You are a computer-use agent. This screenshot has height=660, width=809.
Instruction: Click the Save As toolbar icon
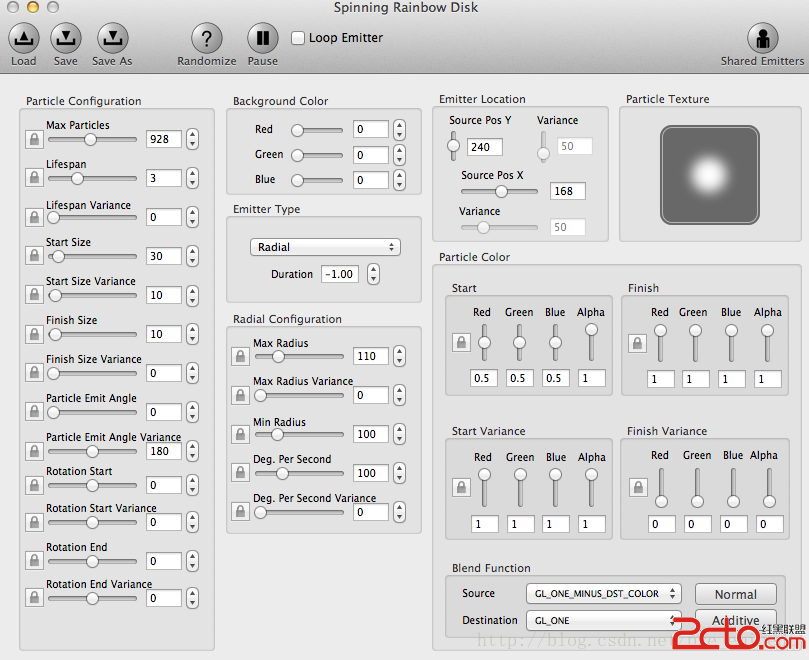[112, 39]
